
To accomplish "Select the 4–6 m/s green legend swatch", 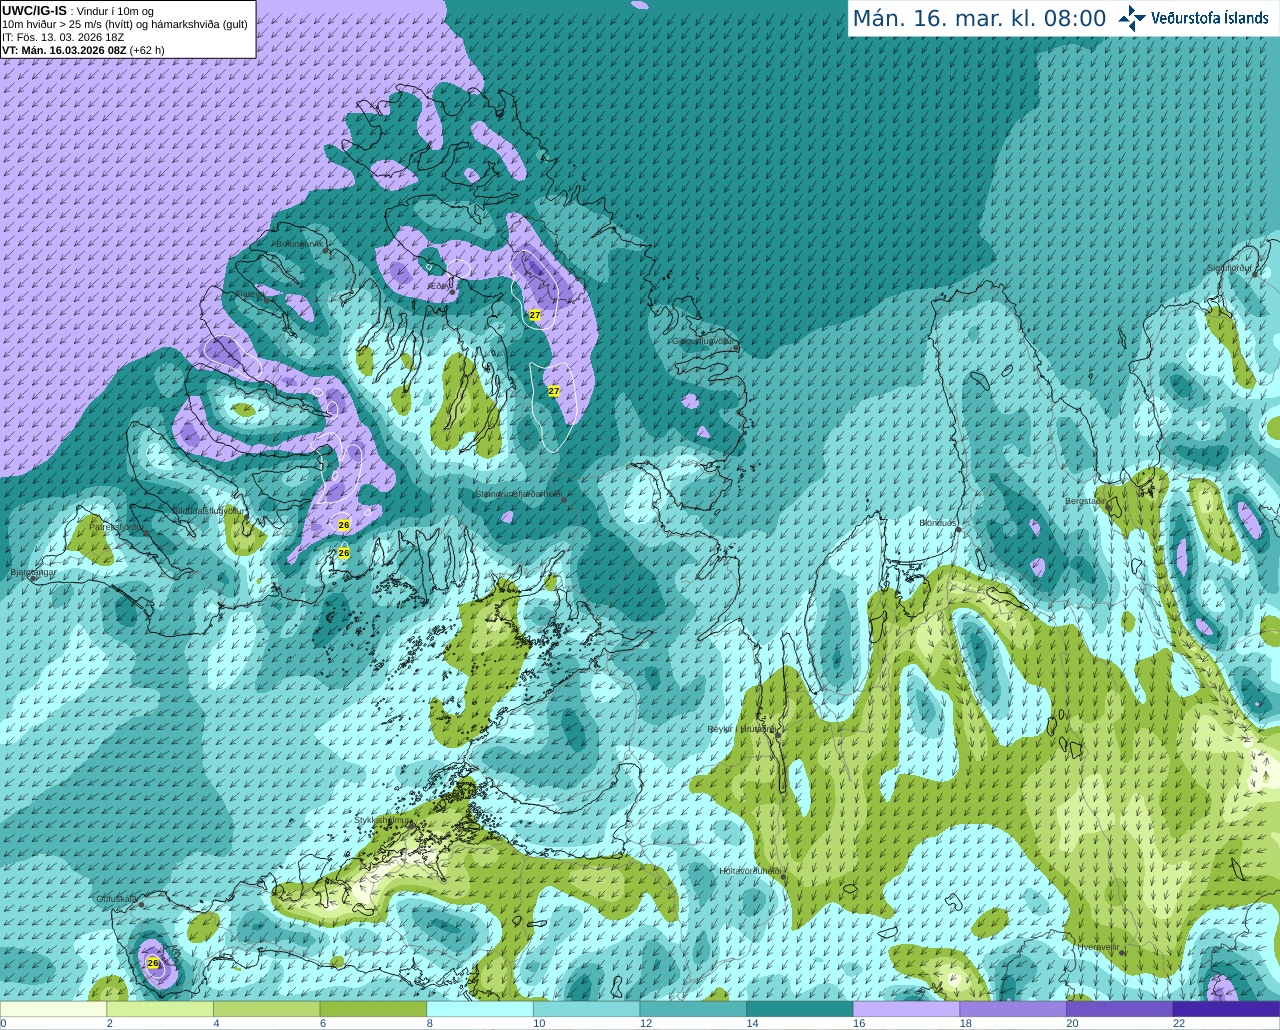I will tap(267, 1009).
